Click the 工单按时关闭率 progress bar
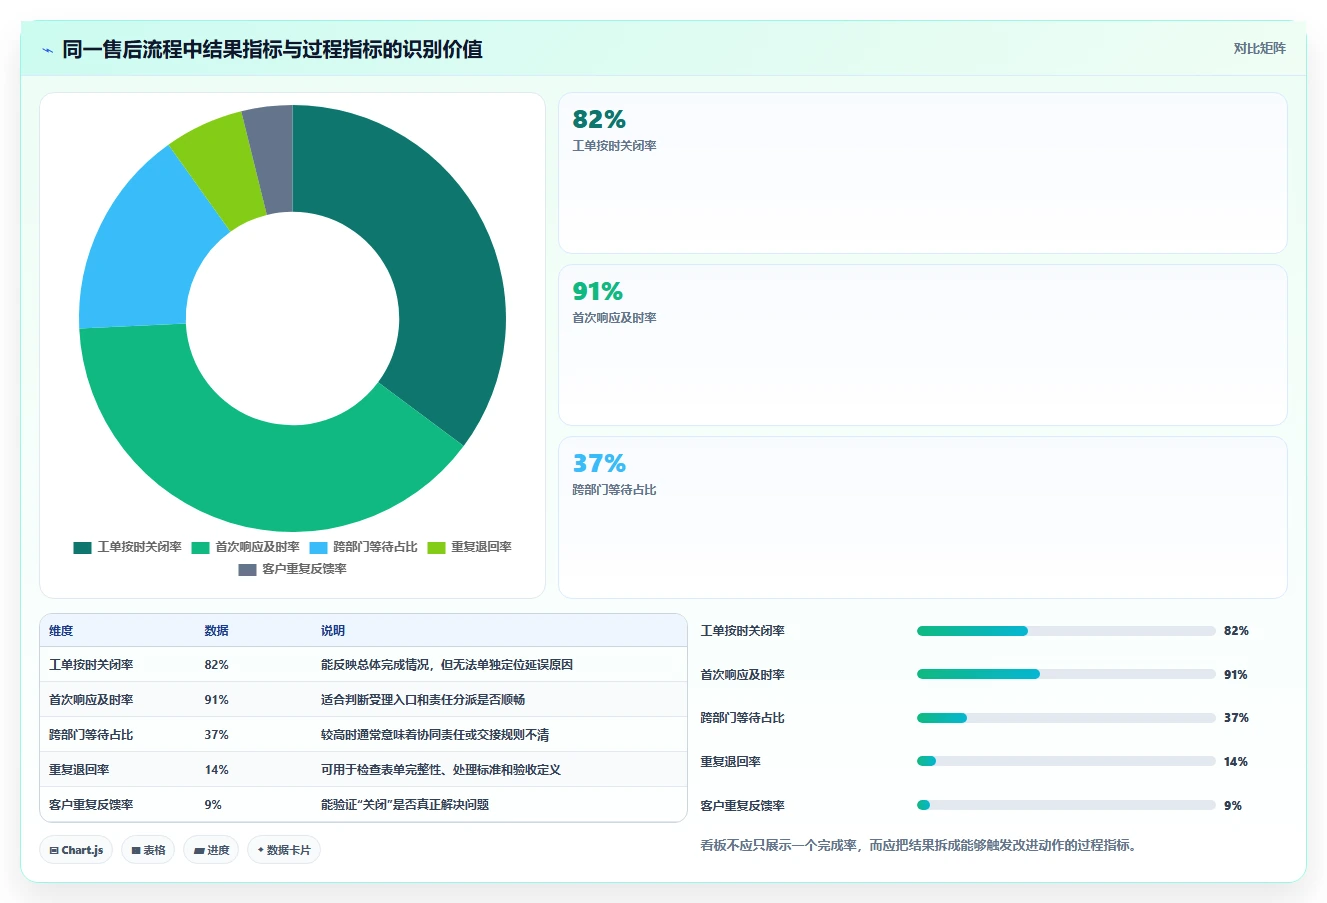This screenshot has height=903, width=1327. tap(1066, 631)
